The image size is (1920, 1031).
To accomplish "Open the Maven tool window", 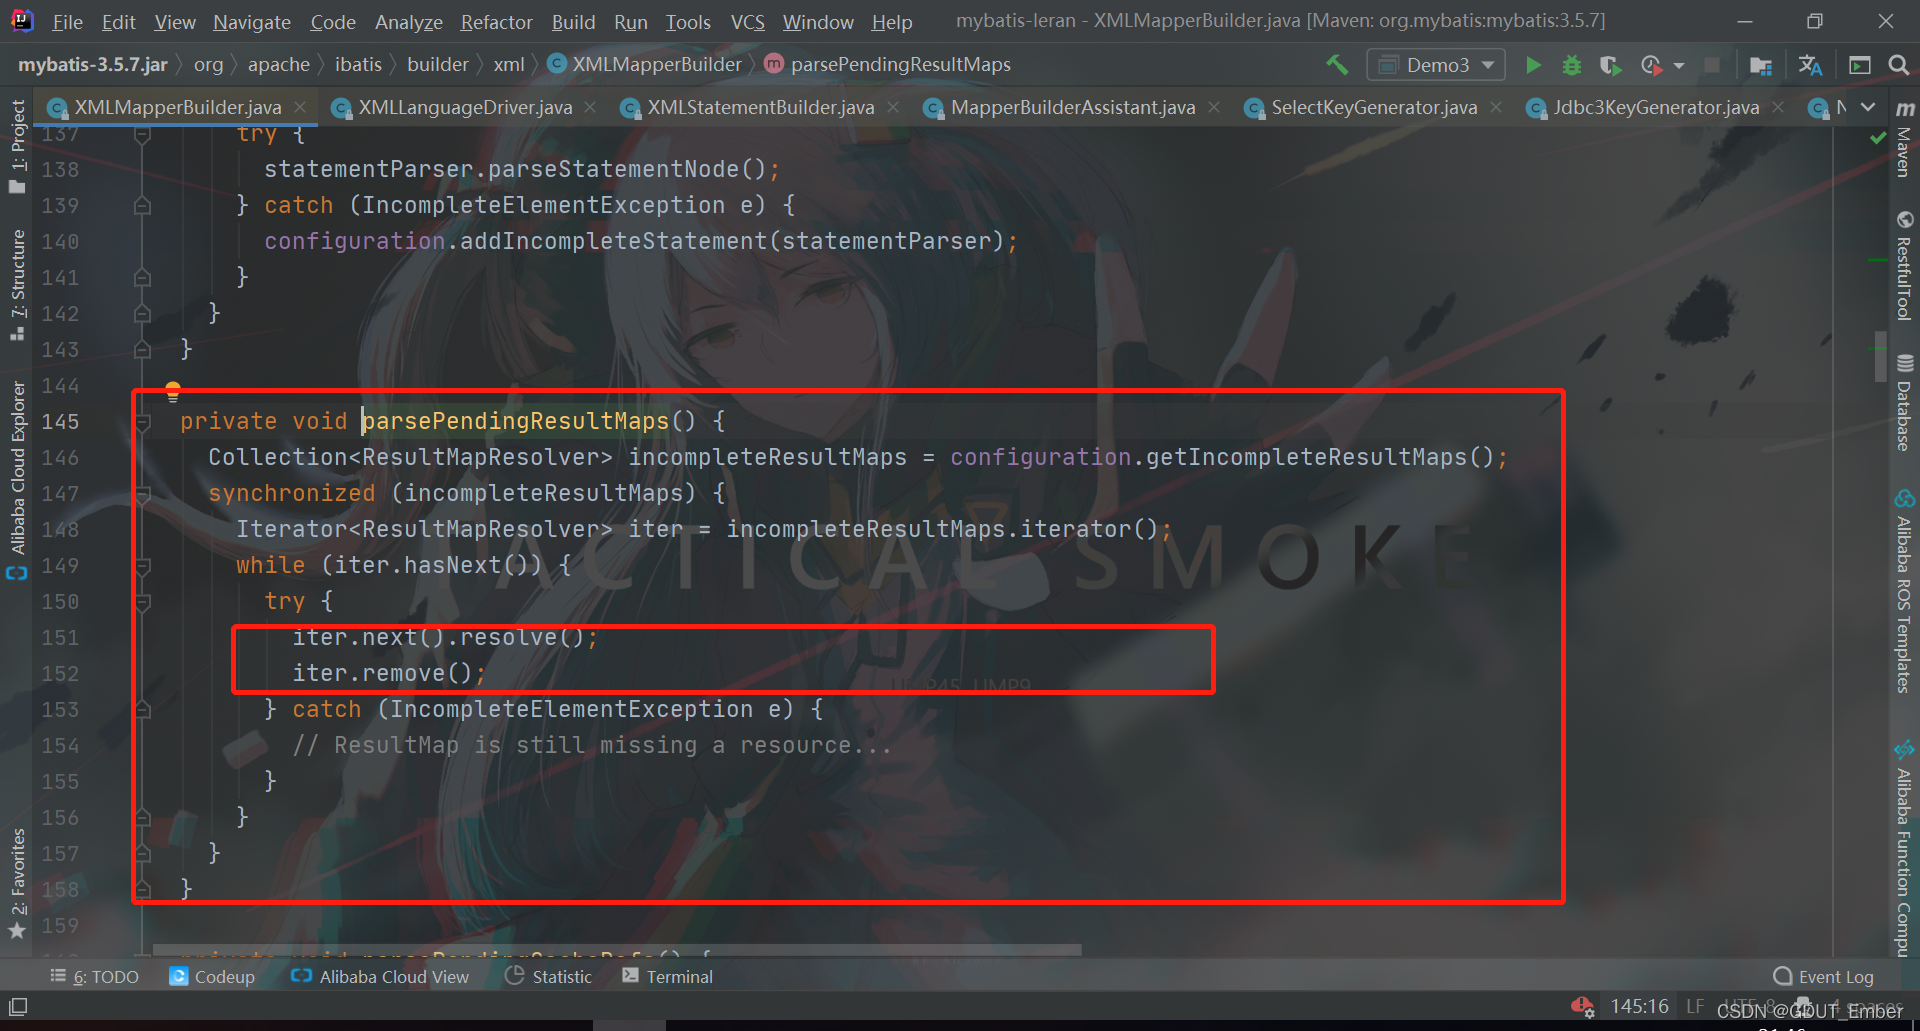I will 1904,138.
